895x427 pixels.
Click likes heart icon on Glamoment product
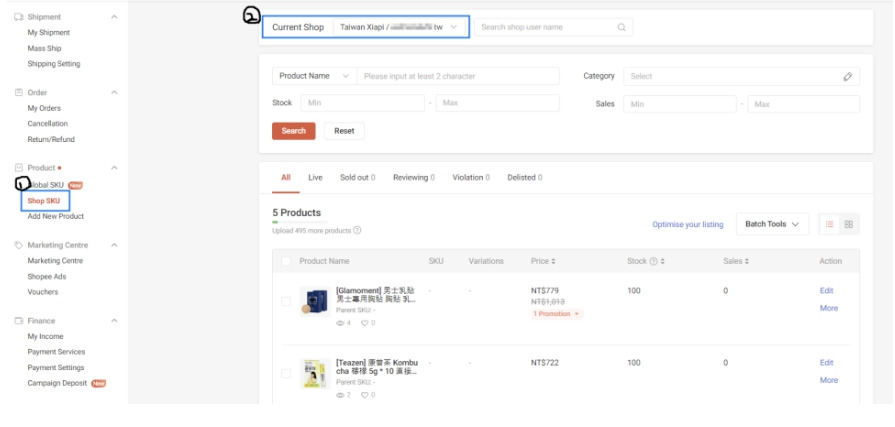click(365, 323)
